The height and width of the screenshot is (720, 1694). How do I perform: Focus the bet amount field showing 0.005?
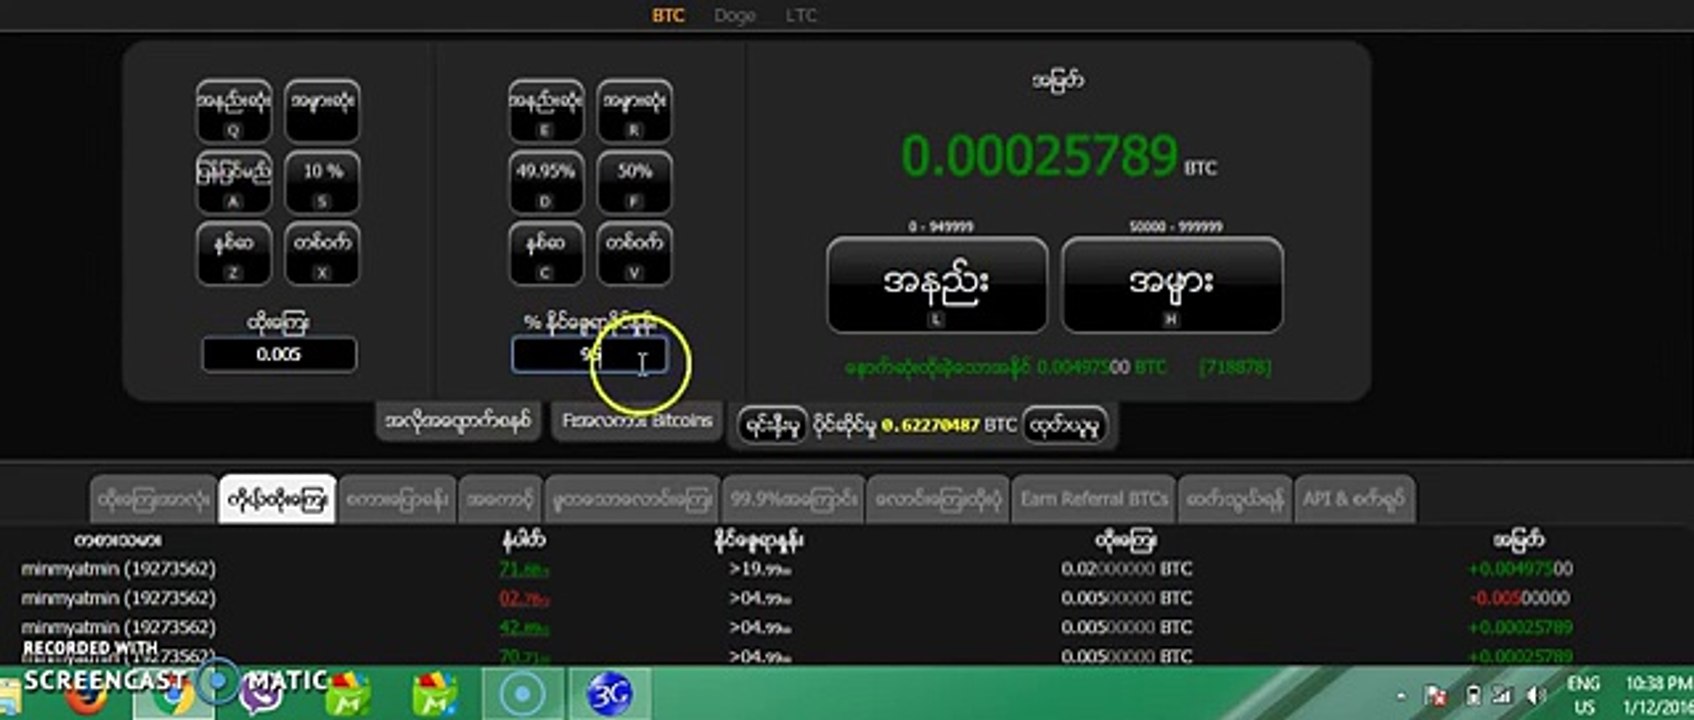tap(279, 354)
